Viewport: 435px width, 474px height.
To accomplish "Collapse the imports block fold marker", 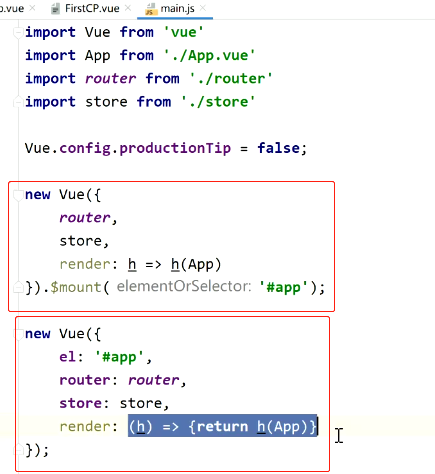I will tap(17, 32).
